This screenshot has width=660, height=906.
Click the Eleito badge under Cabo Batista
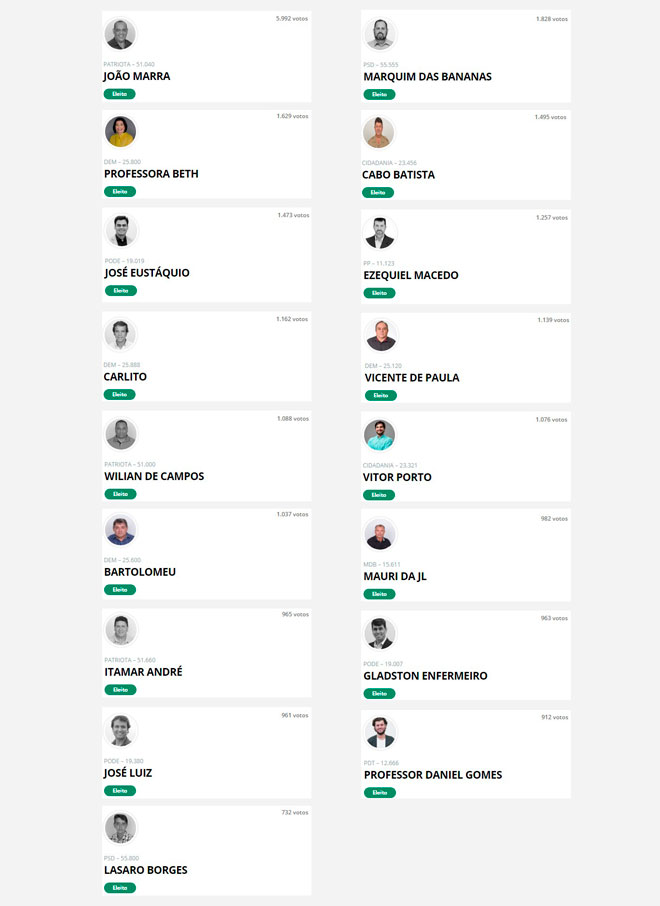click(x=378, y=192)
